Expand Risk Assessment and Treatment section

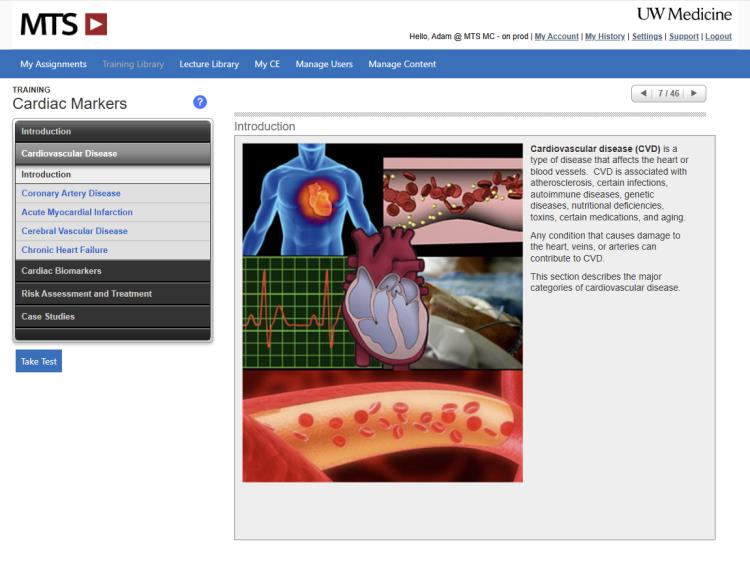tap(112, 294)
